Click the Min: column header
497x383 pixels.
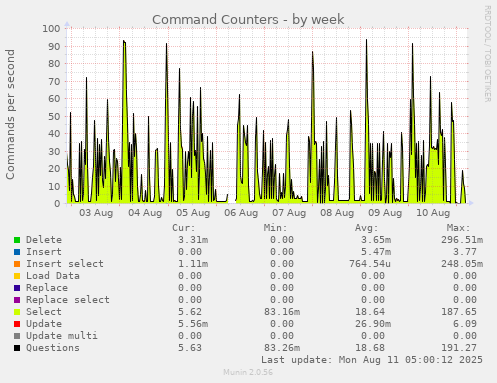[275, 228]
